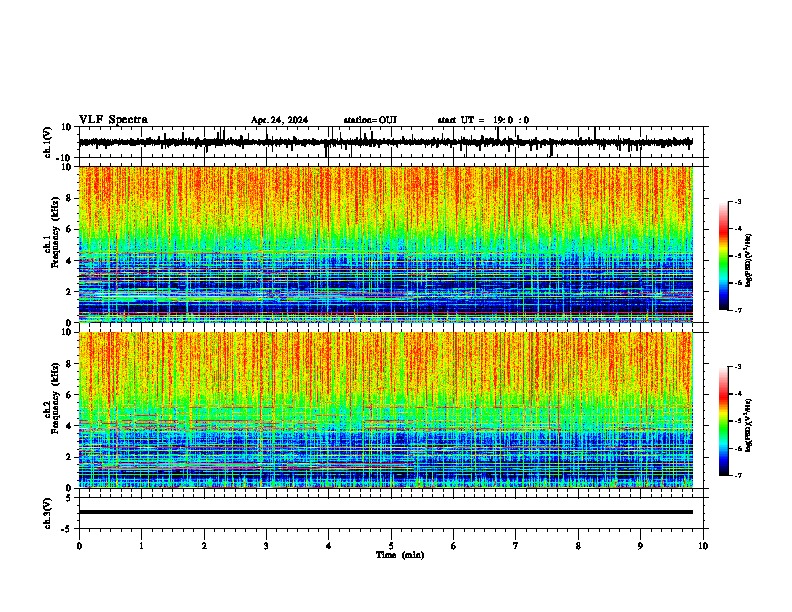Screen dimensions: 792x612
Task: Click the "station=OUI" header text
Action: tap(370, 120)
